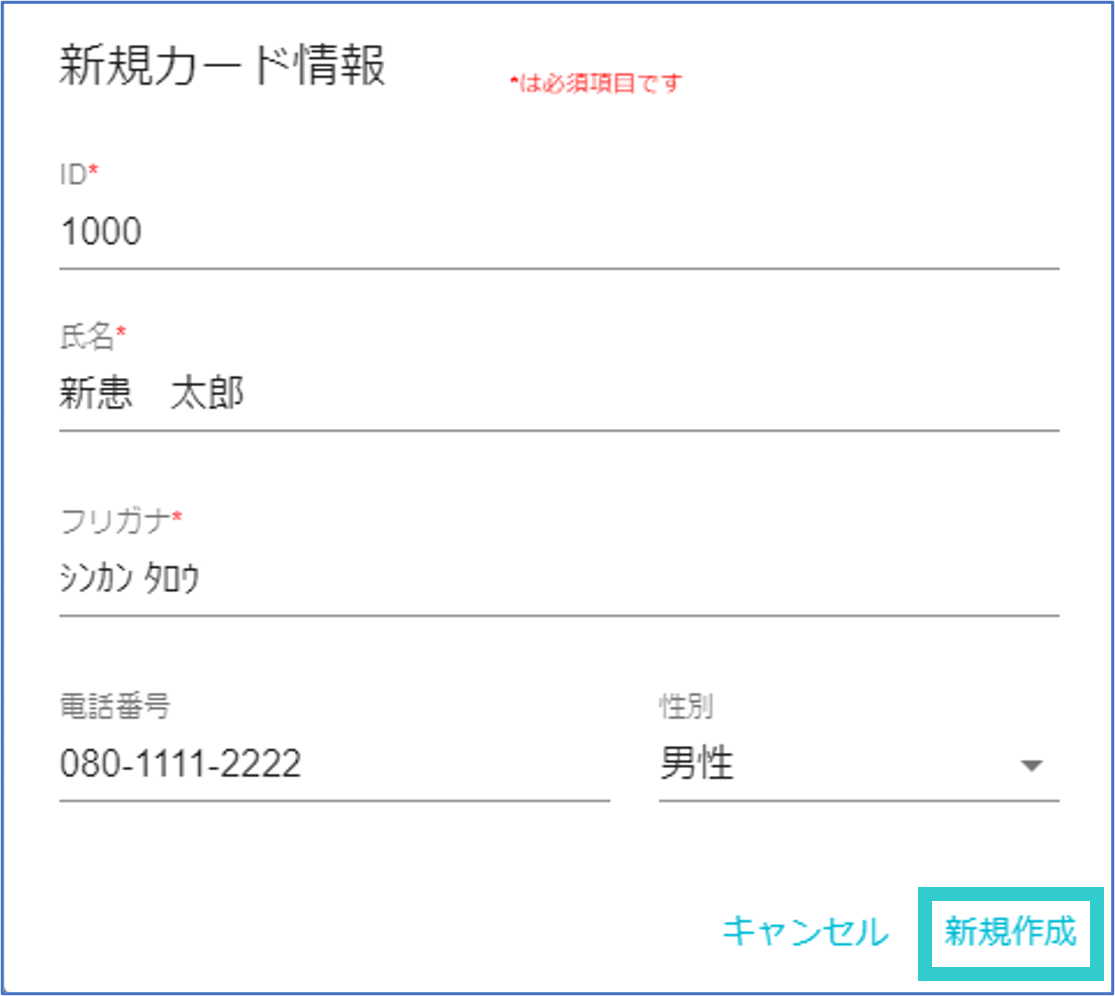Click 太郎 in the 氏名 field
Viewport: 1115px width, 996px height.
coord(208,395)
